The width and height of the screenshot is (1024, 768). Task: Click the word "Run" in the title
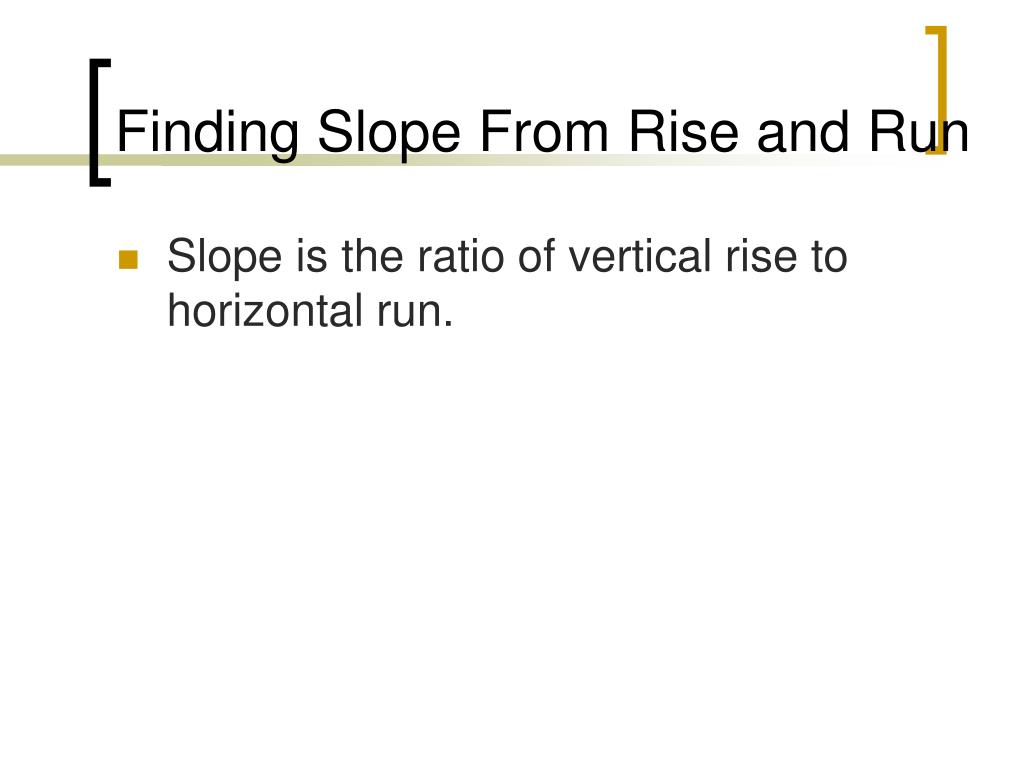(x=919, y=131)
